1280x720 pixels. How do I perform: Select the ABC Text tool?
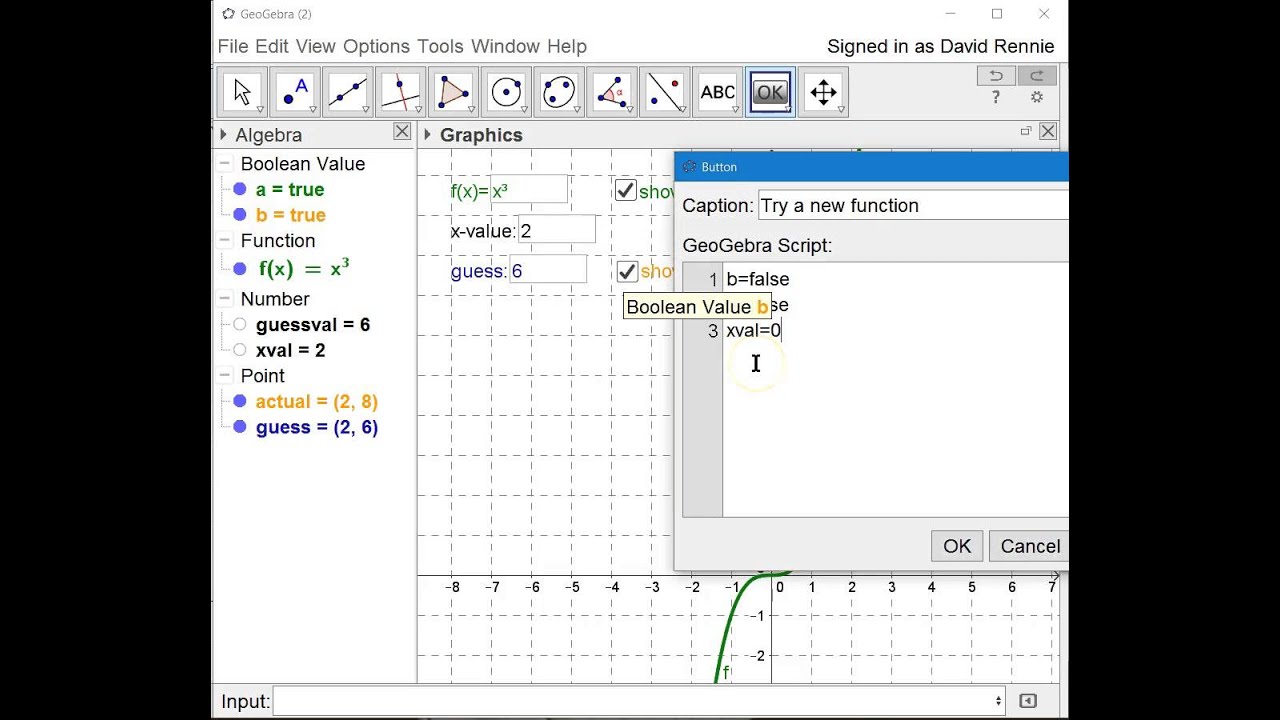click(717, 93)
